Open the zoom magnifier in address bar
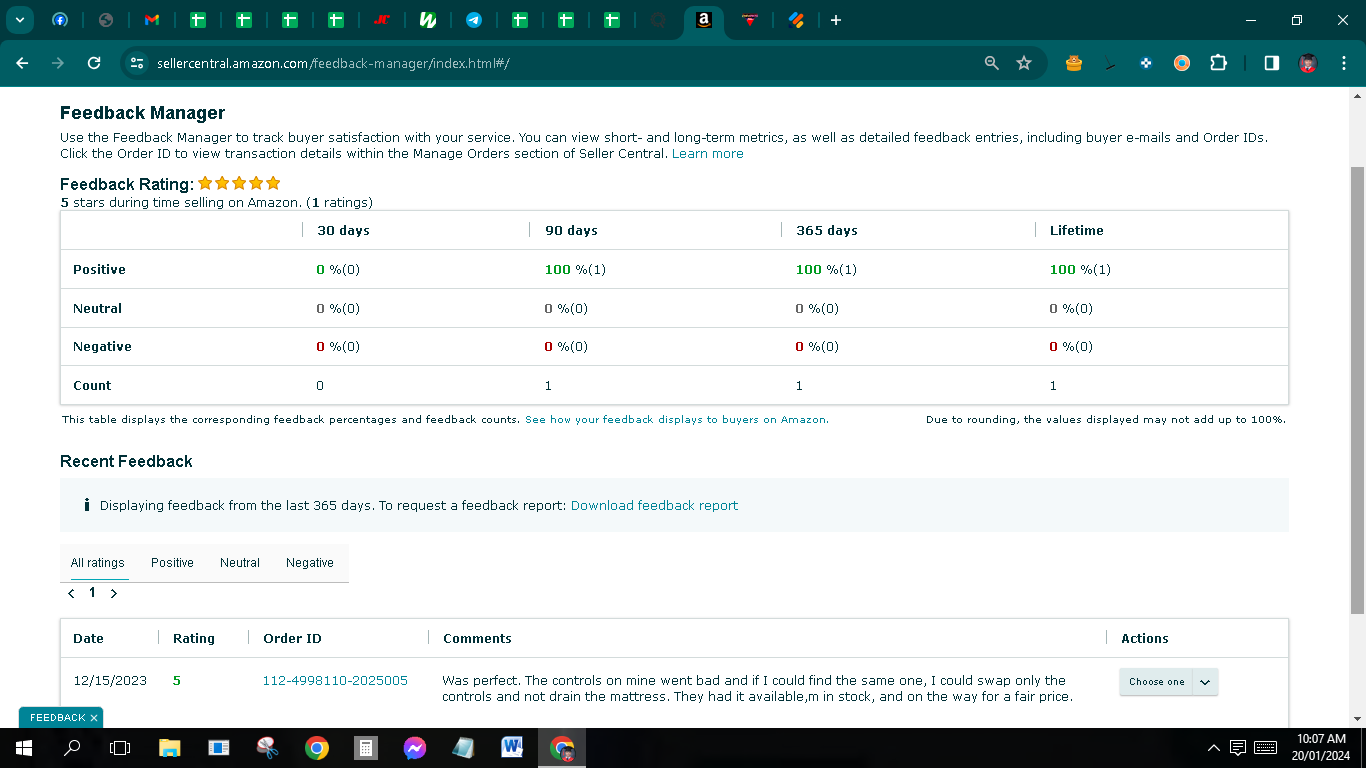Image resolution: width=1366 pixels, height=768 pixels. [x=992, y=63]
